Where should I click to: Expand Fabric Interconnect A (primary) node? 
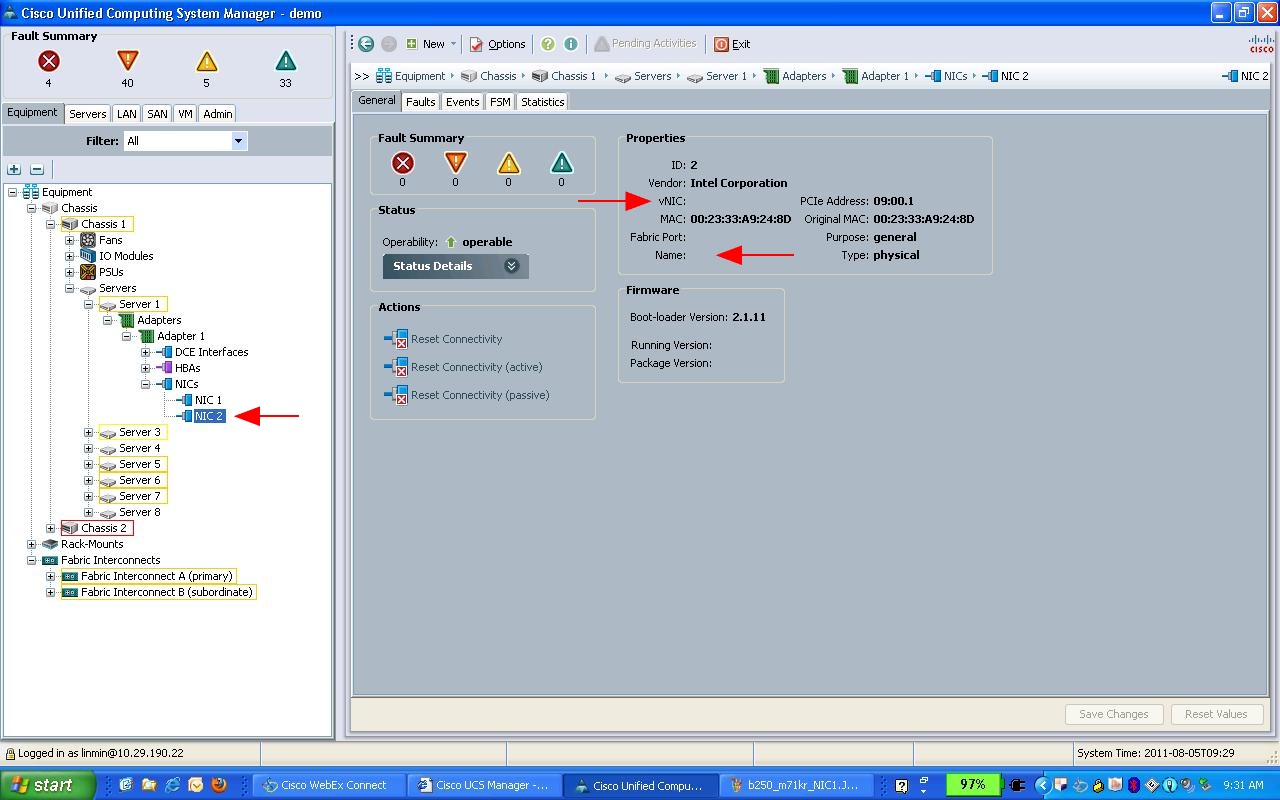click(x=51, y=576)
